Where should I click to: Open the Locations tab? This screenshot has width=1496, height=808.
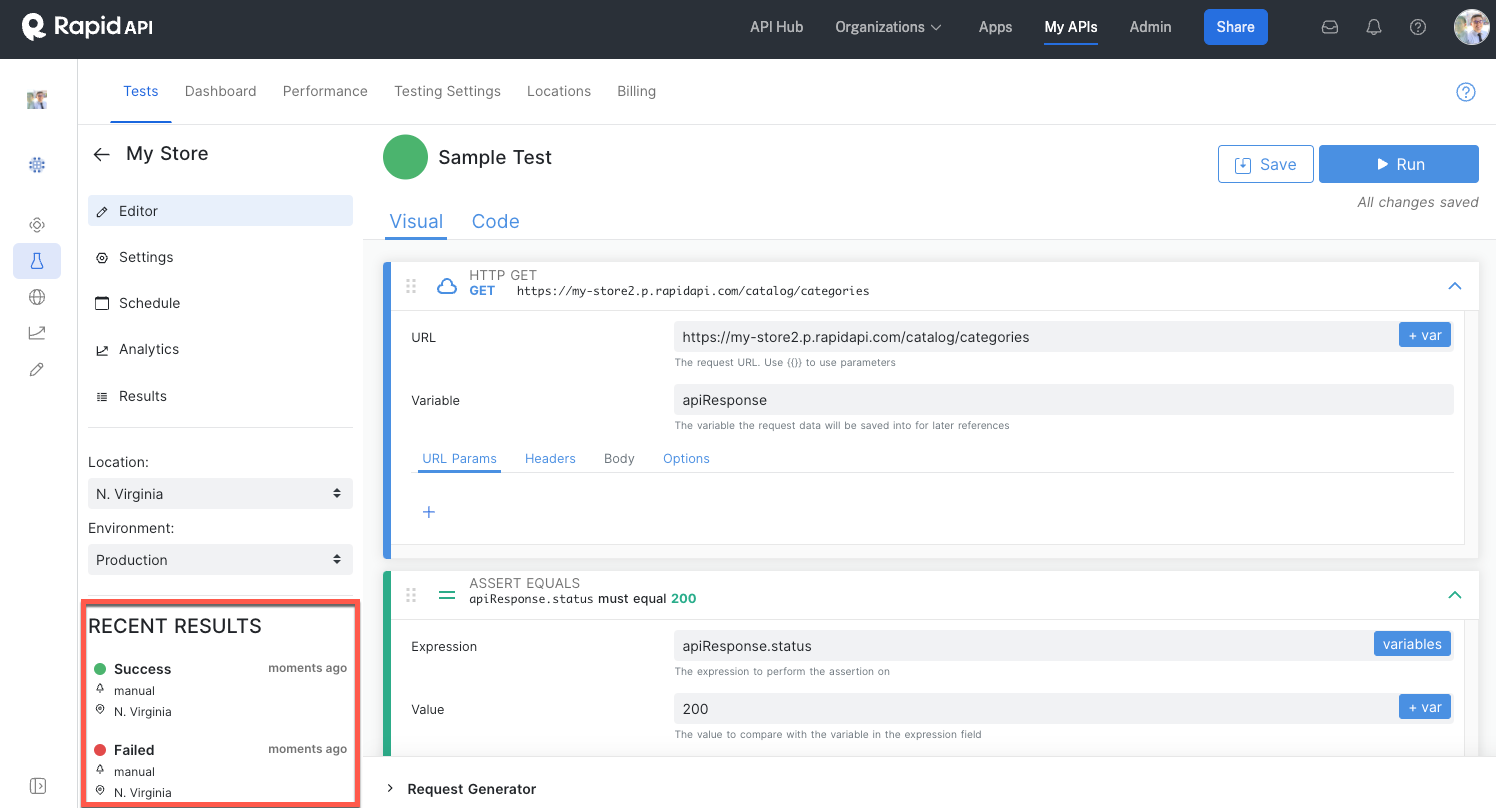point(559,91)
